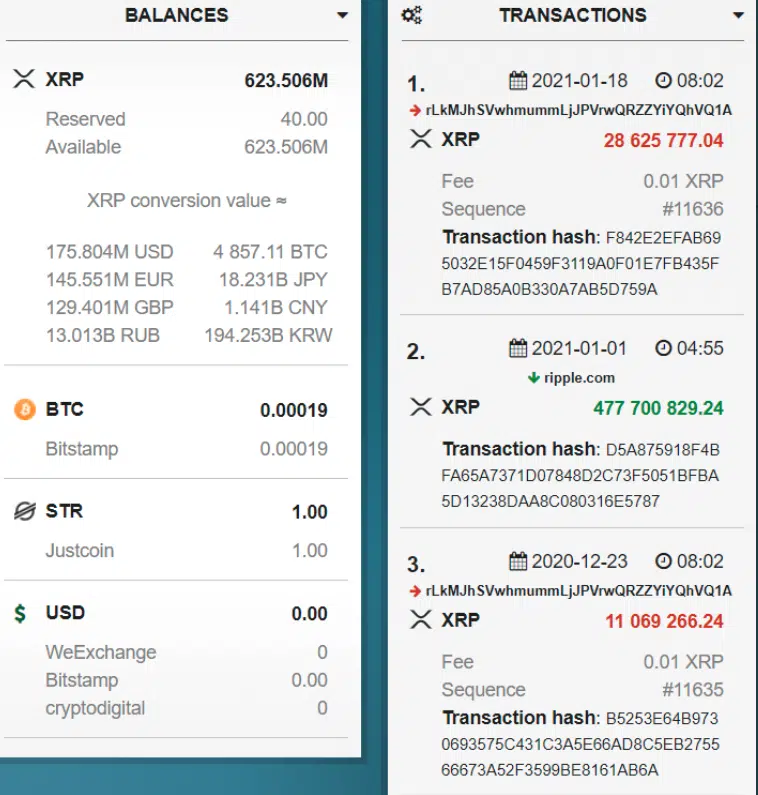Open destination address link in transaction 1
Viewport: 758px width, 795px height.
click(x=578, y=110)
